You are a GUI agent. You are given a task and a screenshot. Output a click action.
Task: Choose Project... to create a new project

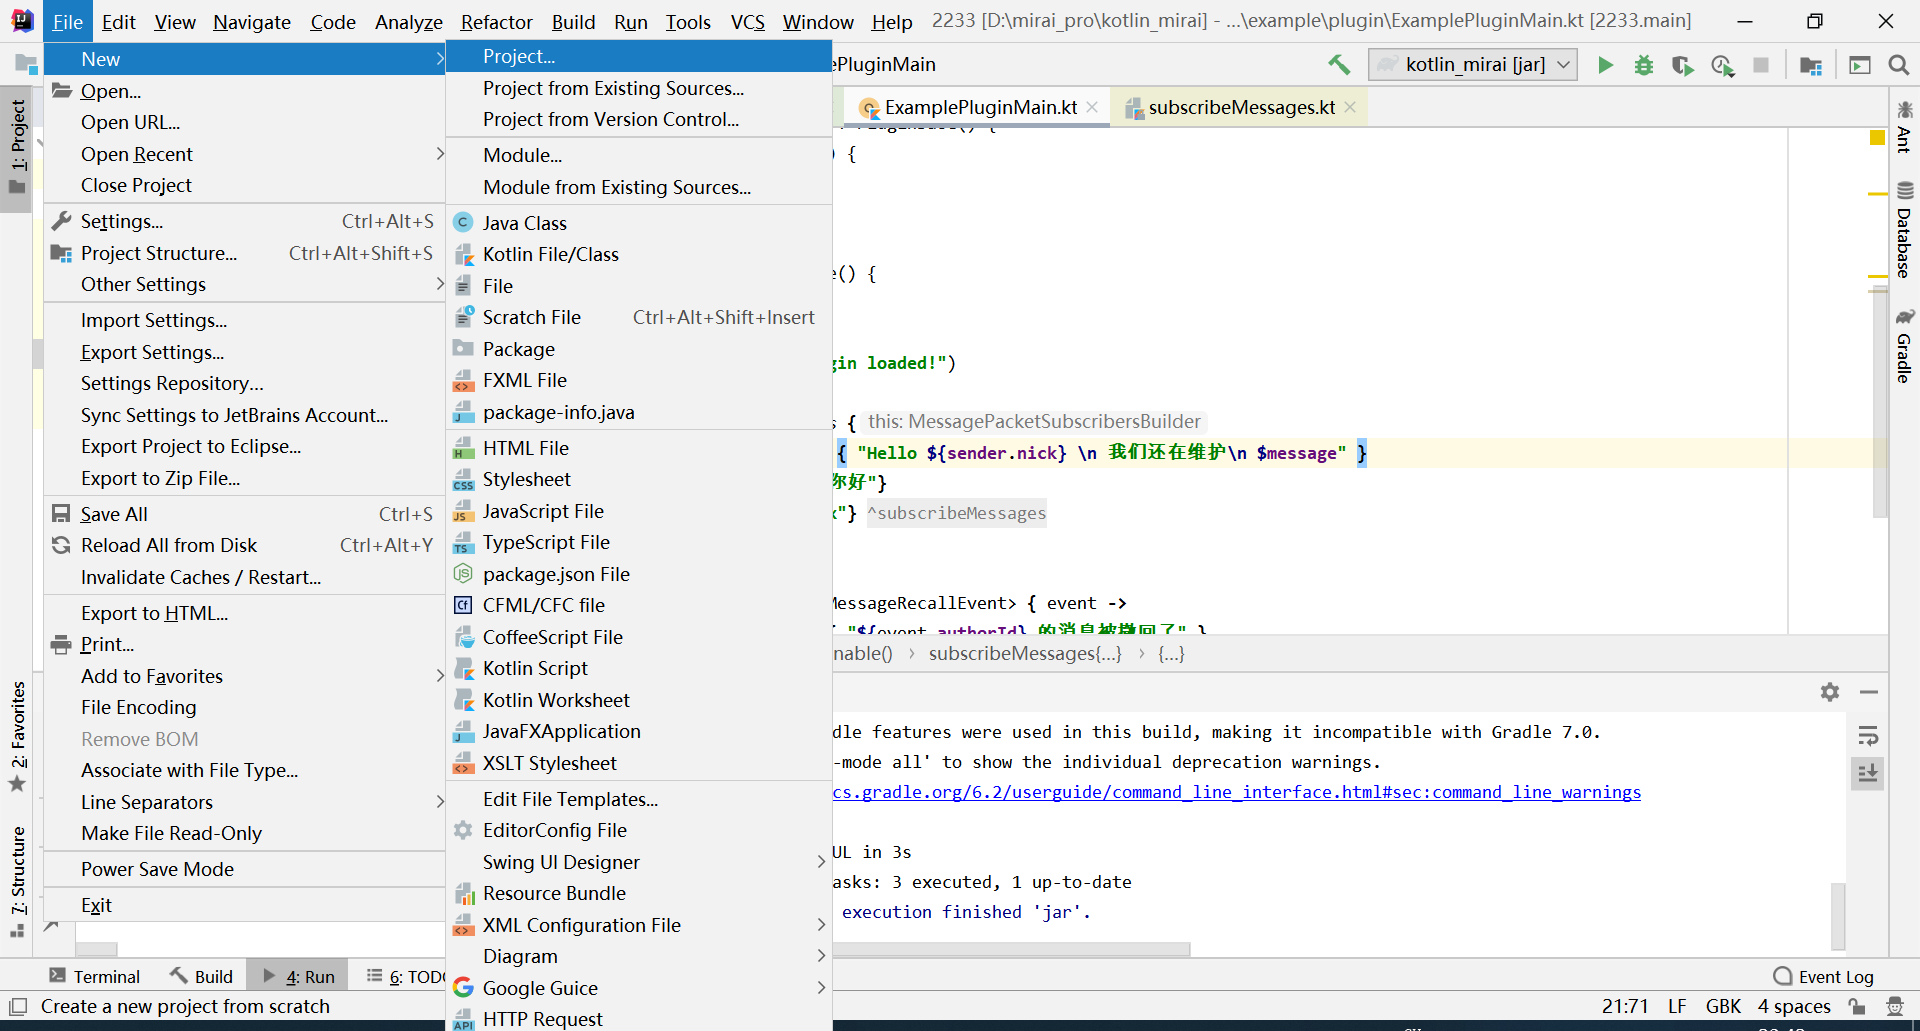pos(638,57)
